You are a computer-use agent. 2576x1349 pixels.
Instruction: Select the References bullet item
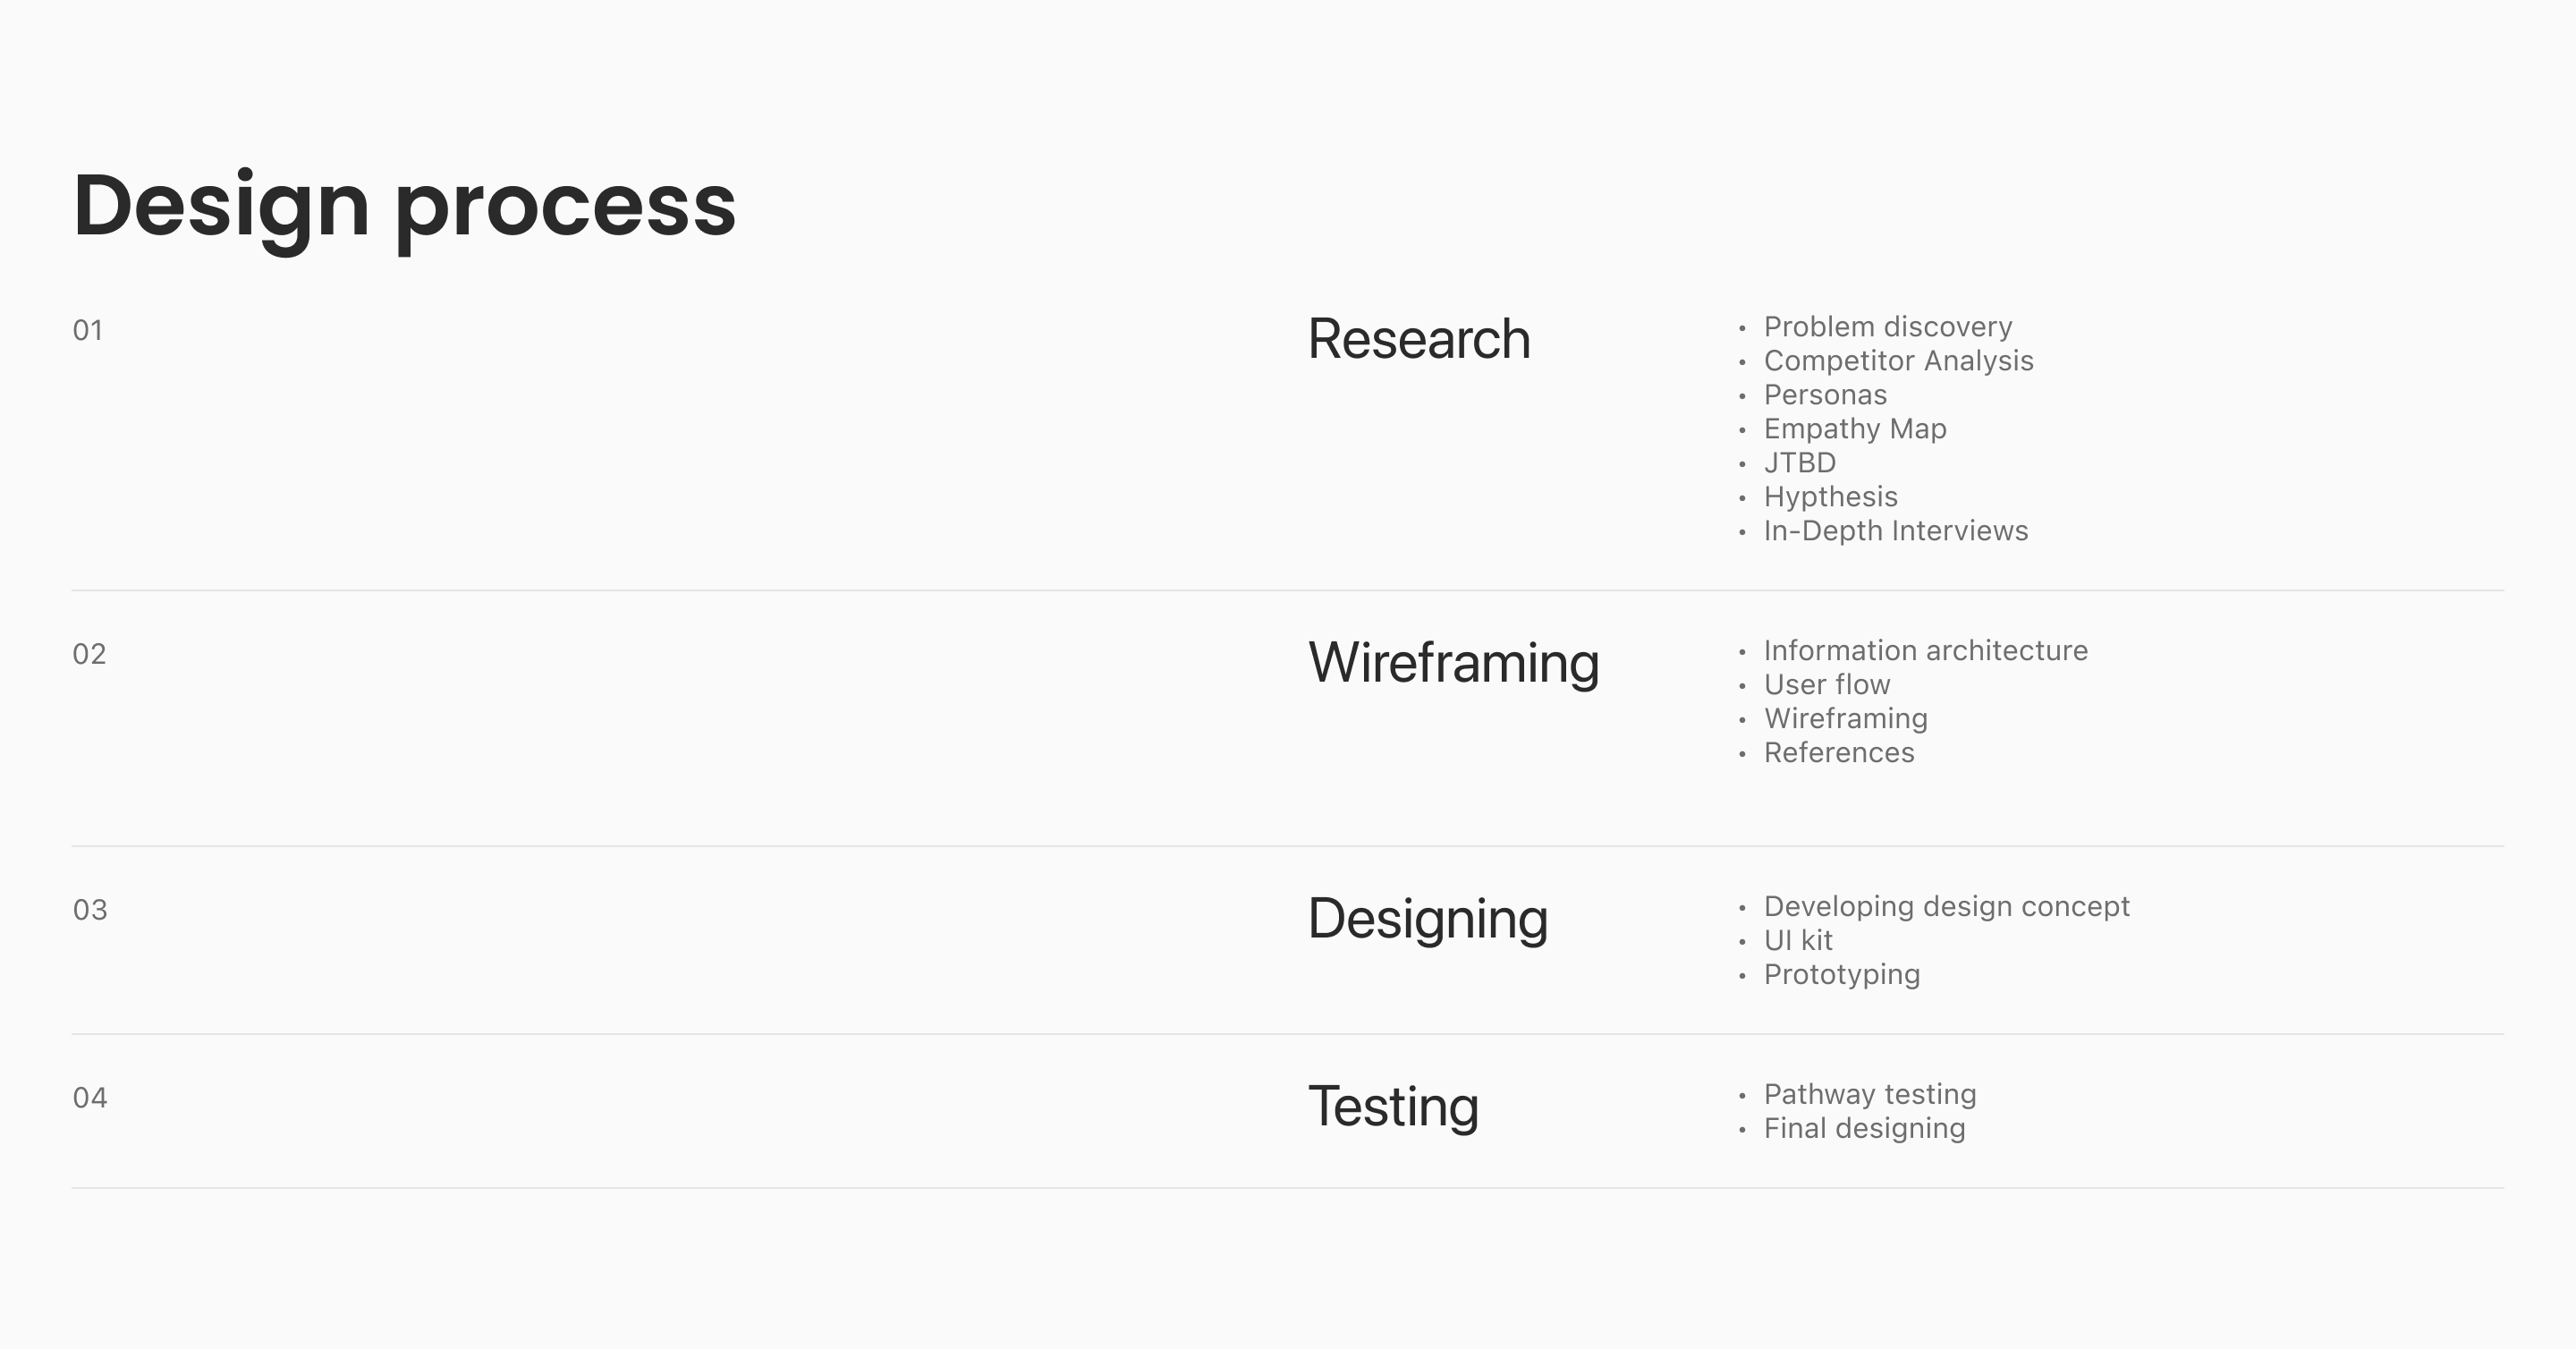[x=1838, y=753]
